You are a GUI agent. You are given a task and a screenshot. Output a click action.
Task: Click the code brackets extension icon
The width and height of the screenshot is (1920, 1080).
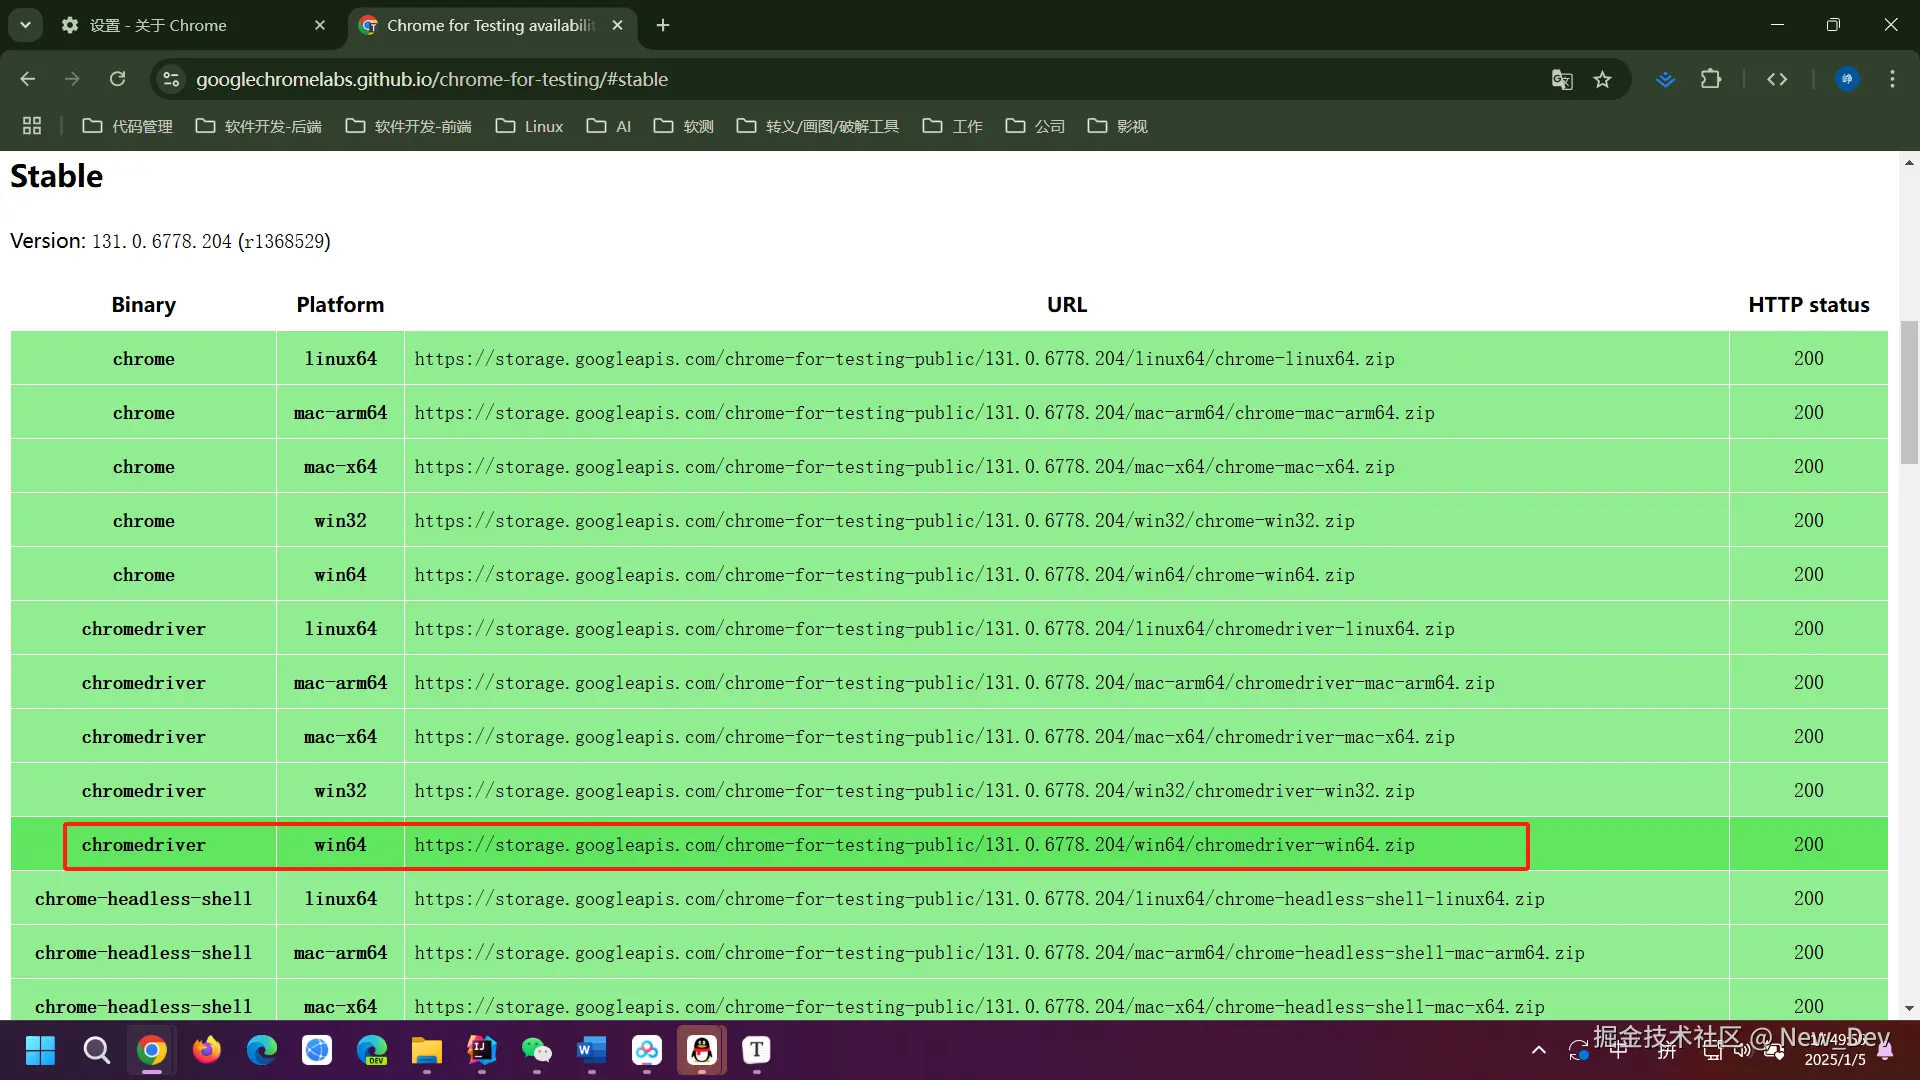click(x=1777, y=79)
